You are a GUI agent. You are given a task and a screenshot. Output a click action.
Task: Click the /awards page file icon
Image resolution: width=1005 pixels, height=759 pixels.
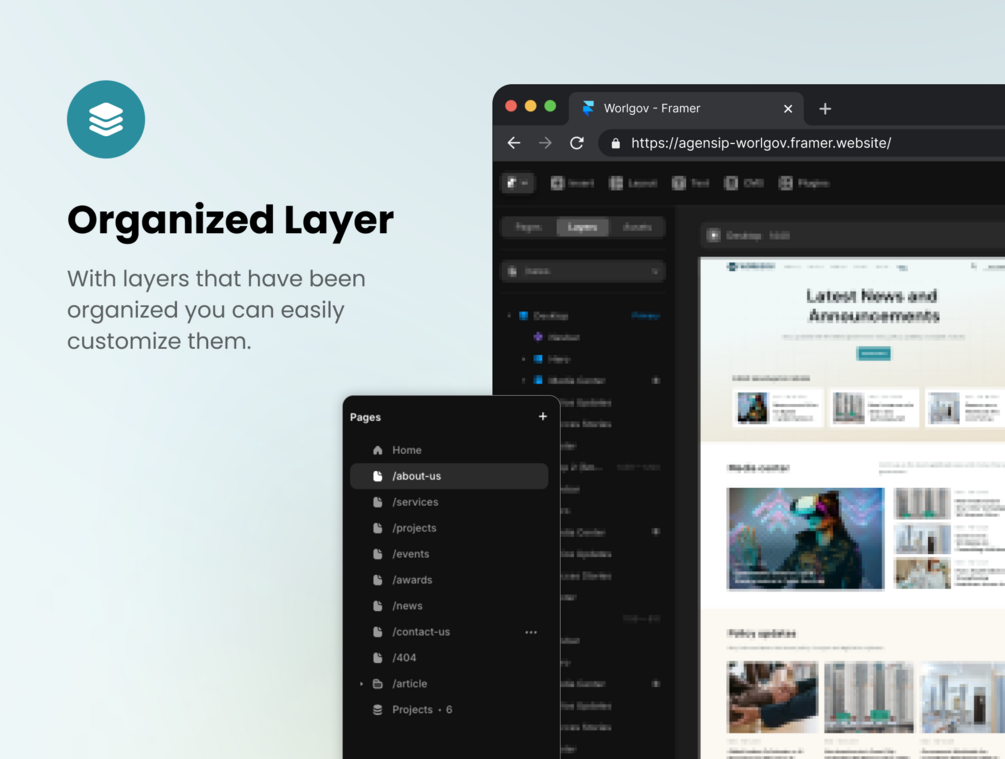378,580
